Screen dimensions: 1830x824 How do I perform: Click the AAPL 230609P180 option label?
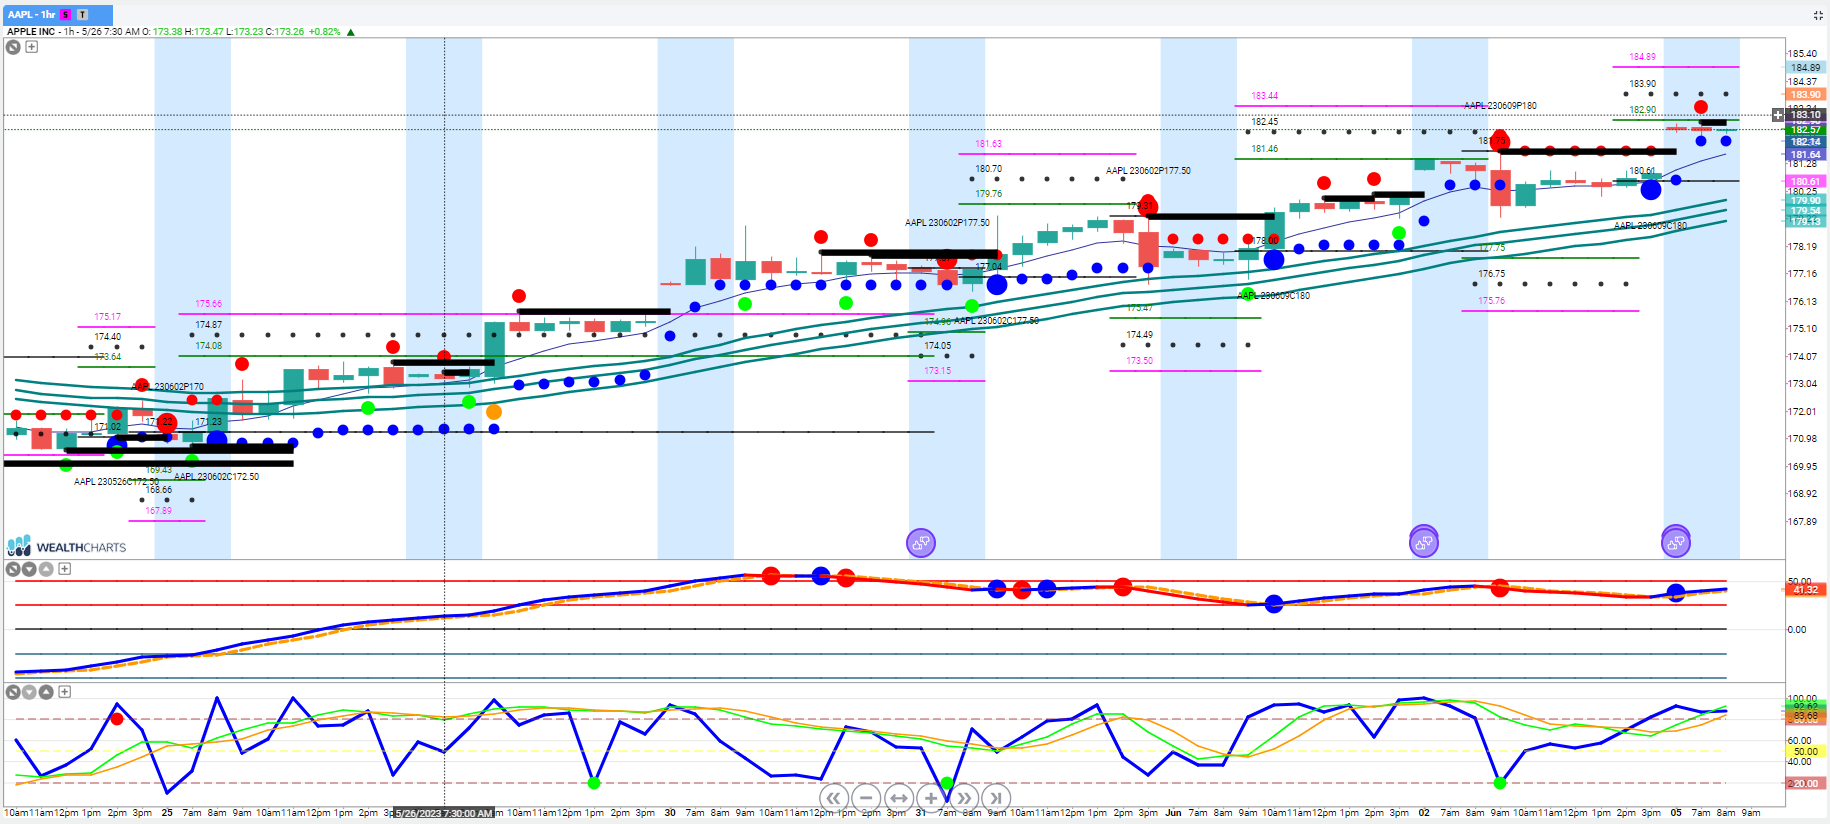[x=1500, y=105]
